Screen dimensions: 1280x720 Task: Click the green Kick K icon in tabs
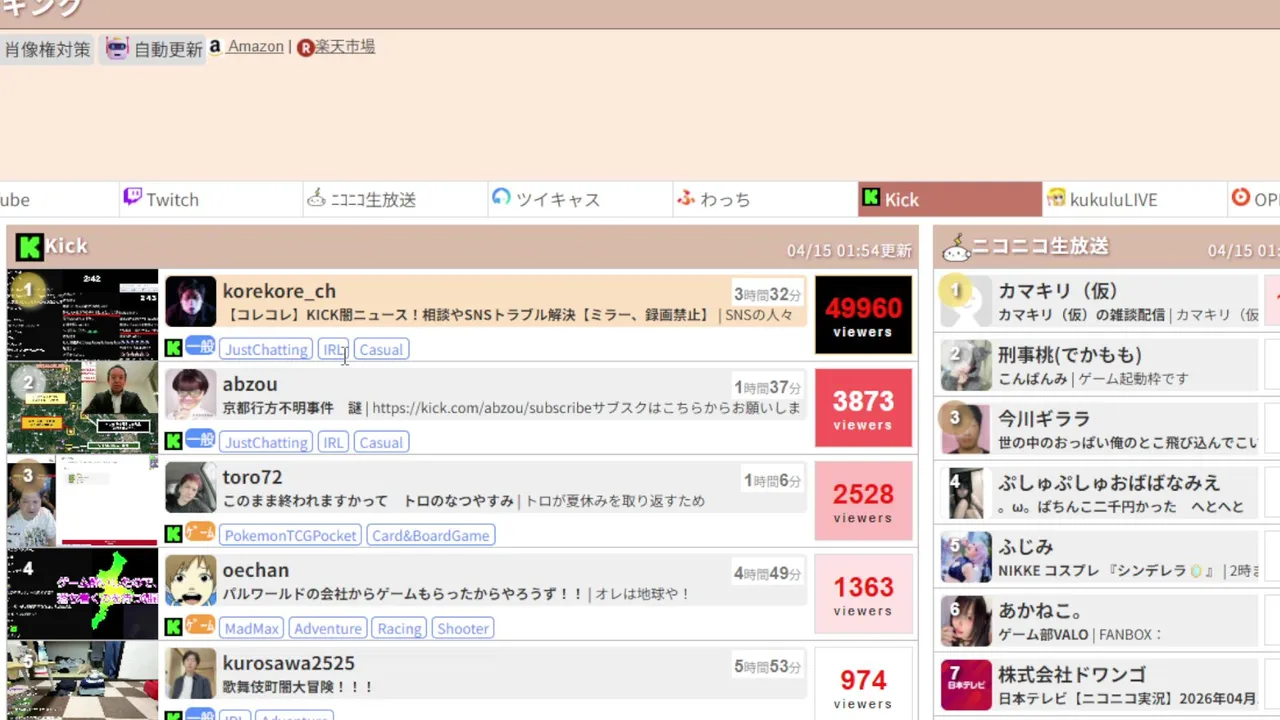tap(871, 198)
